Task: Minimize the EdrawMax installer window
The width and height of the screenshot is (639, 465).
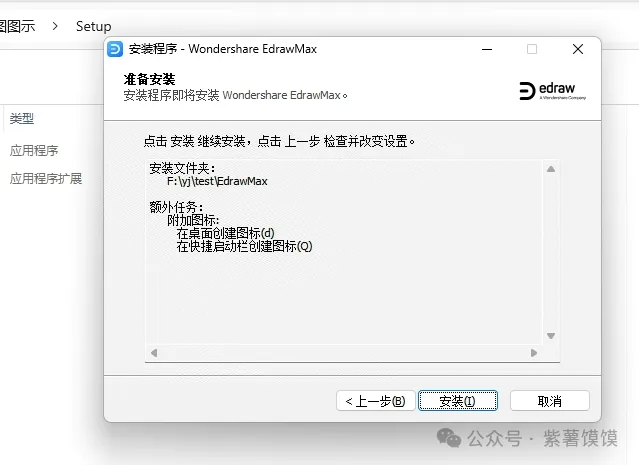Action: pyautogui.click(x=486, y=49)
